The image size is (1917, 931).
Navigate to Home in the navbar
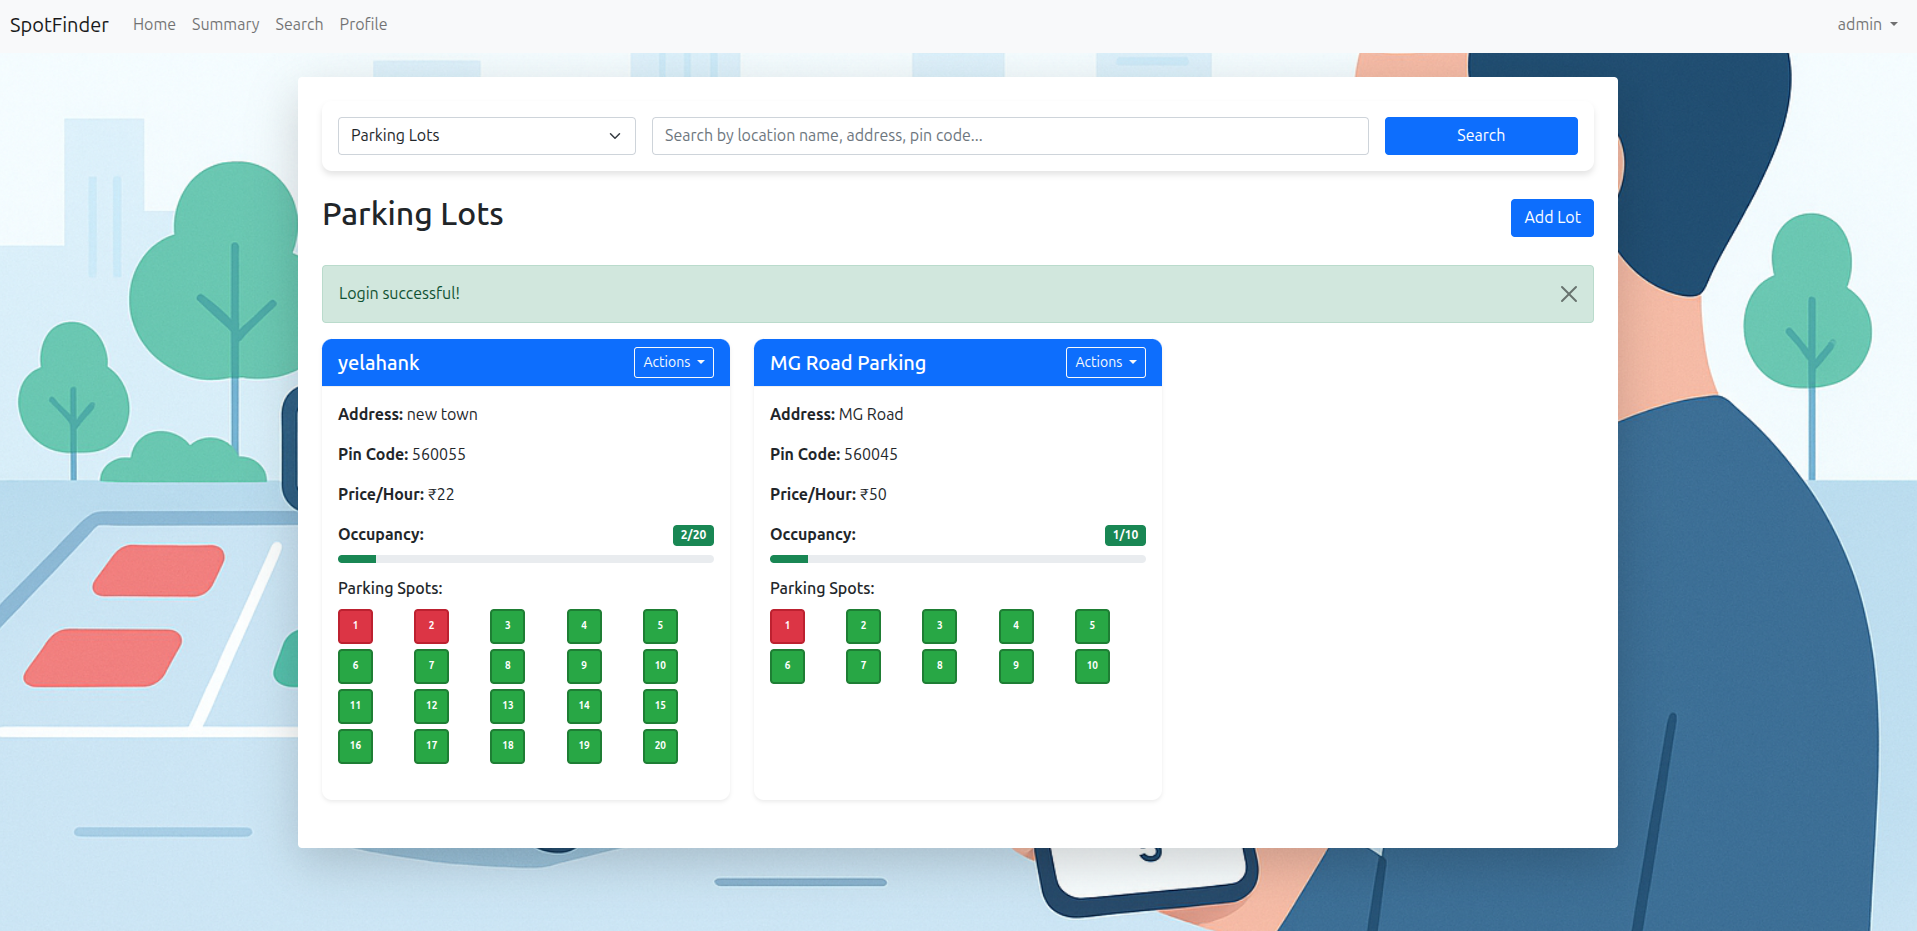click(154, 24)
